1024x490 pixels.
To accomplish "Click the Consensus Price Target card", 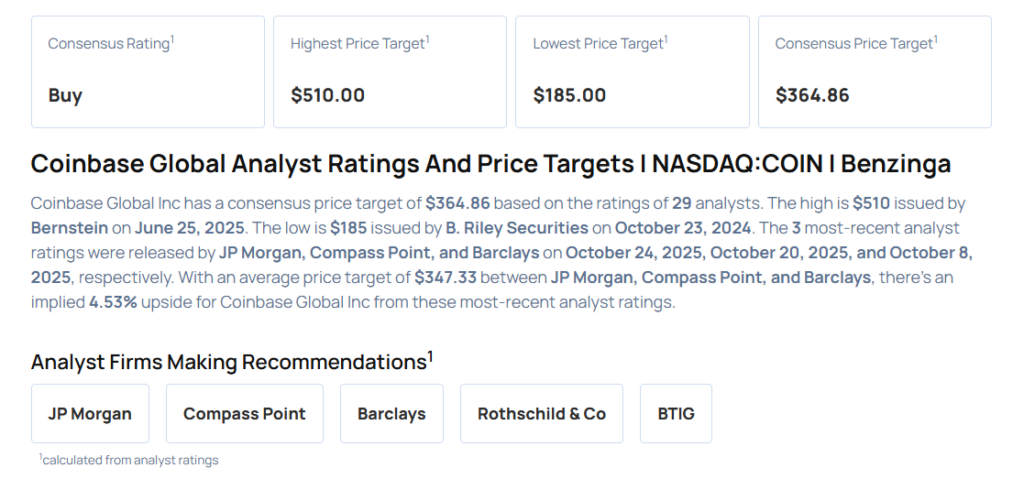I will click(874, 71).
